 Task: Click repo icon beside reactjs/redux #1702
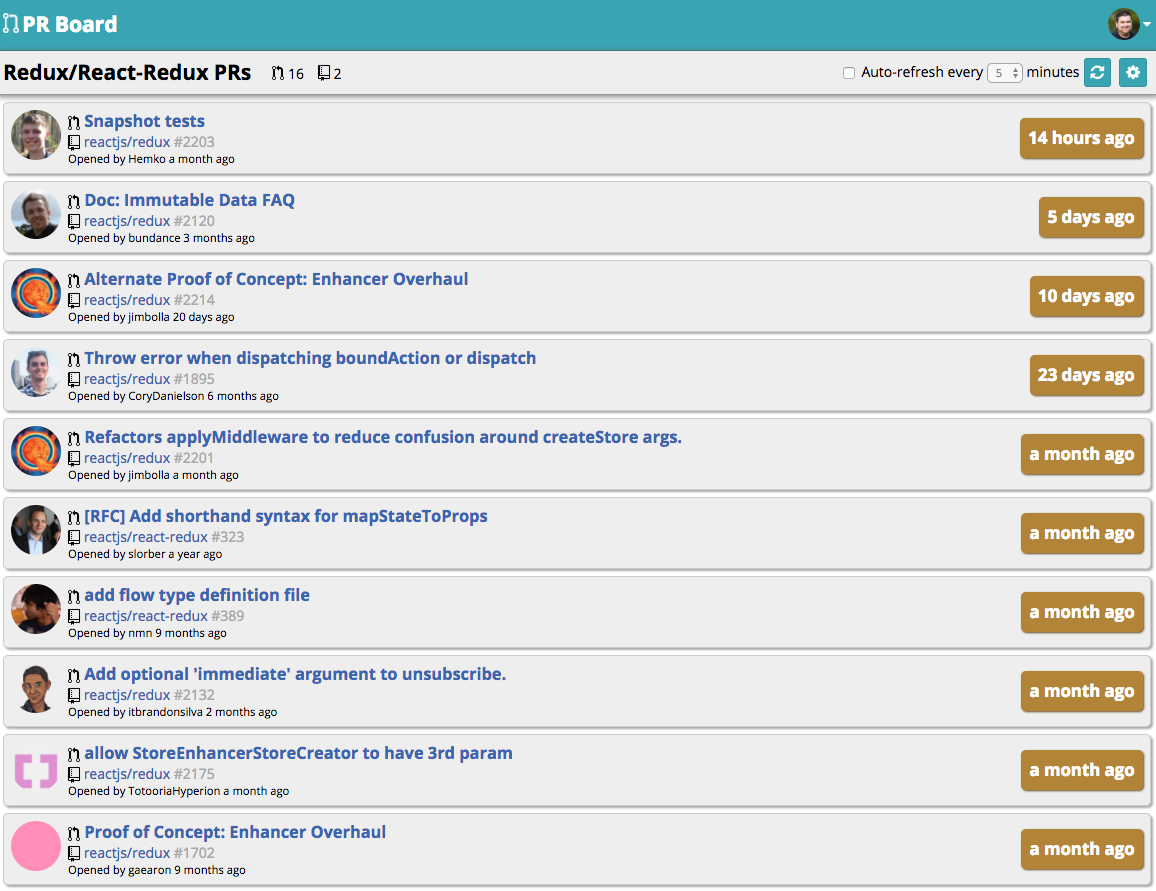coord(74,853)
